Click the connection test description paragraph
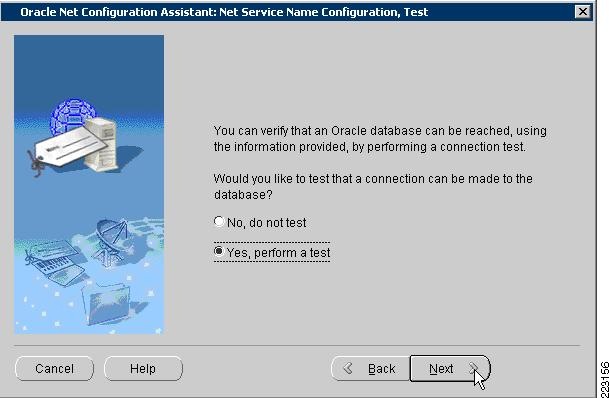This screenshot has height=398, width=609. (x=380, y=139)
